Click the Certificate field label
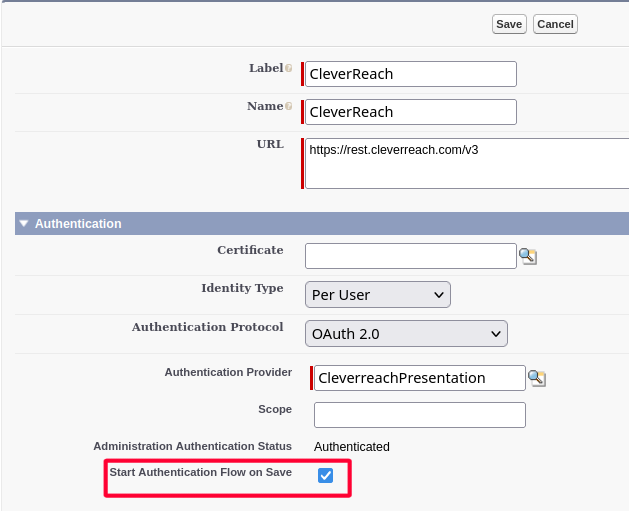Screen dimensions: 629x511 click(x=250, y=250)
